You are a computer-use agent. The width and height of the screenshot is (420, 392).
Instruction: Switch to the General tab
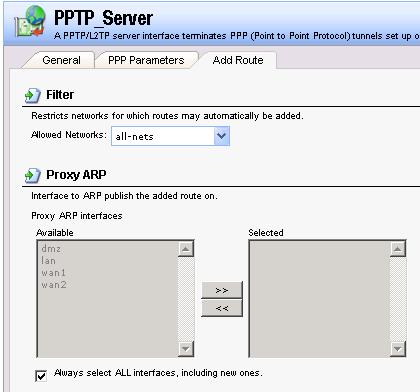(61, 60)
